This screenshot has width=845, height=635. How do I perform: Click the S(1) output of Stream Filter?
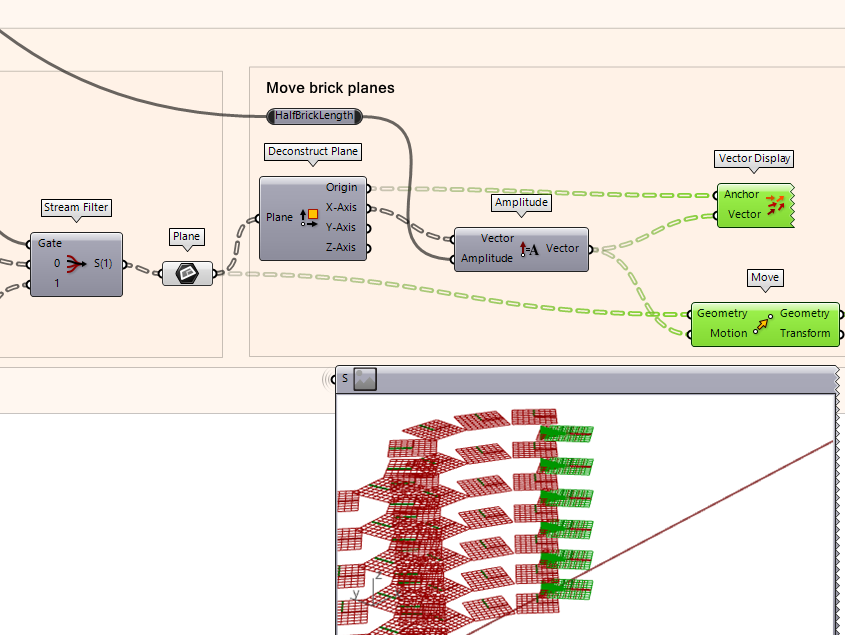pos(103,264)
